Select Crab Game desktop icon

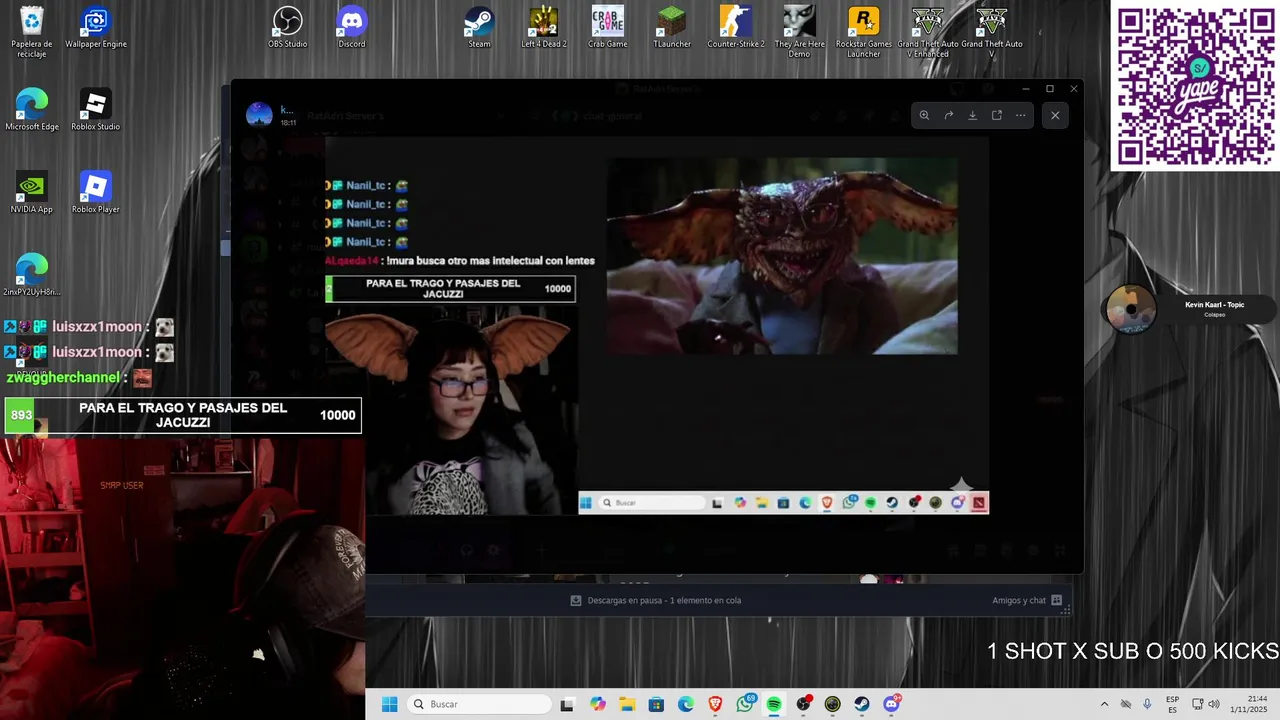(608, 28)
